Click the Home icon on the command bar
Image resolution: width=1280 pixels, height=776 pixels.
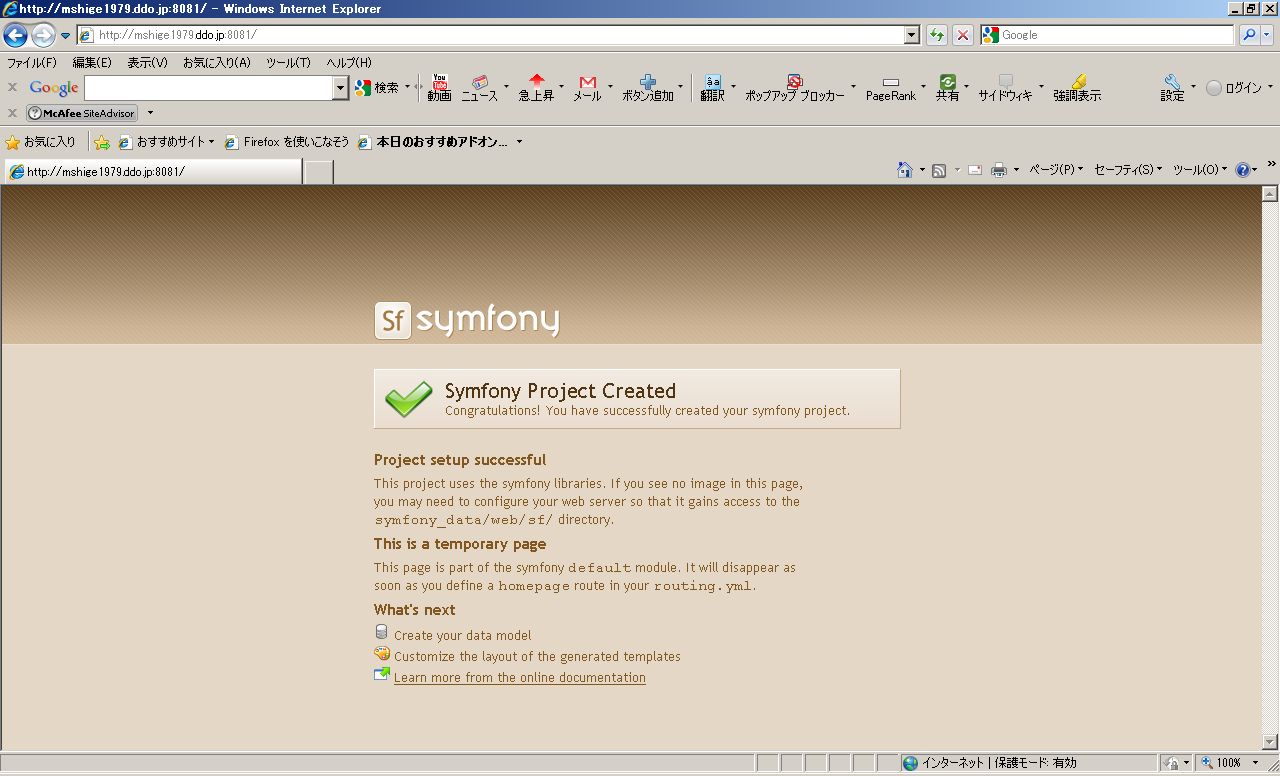tap(904, 170)
